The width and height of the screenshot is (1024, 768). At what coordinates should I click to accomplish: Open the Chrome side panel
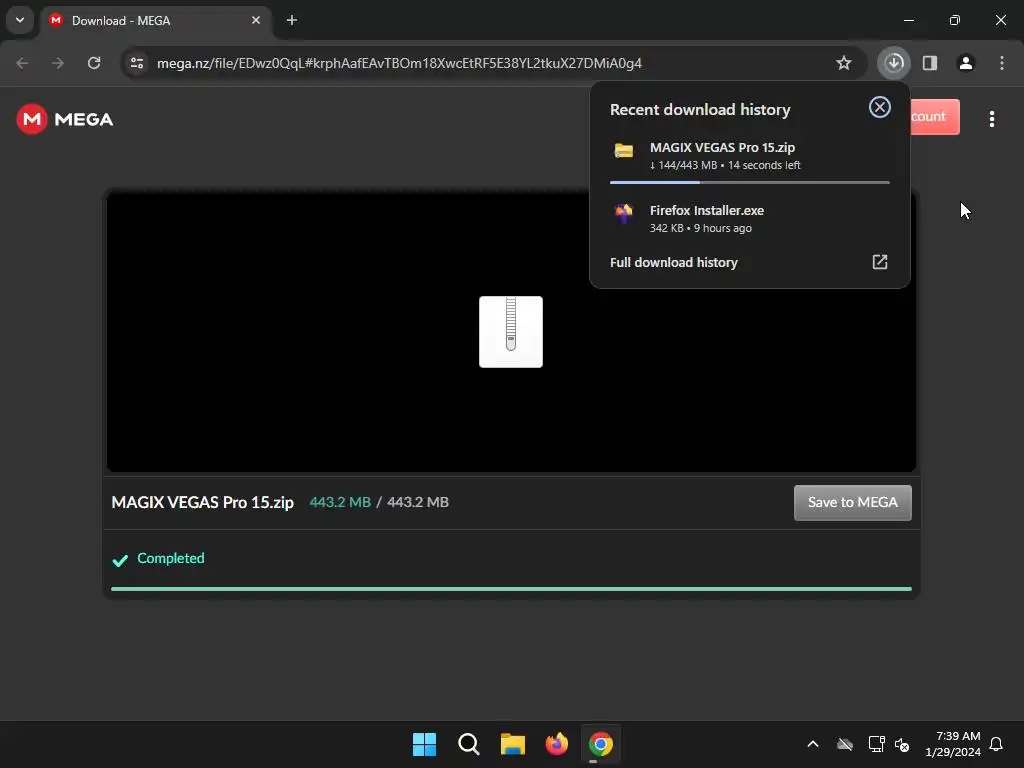[930, 63]
